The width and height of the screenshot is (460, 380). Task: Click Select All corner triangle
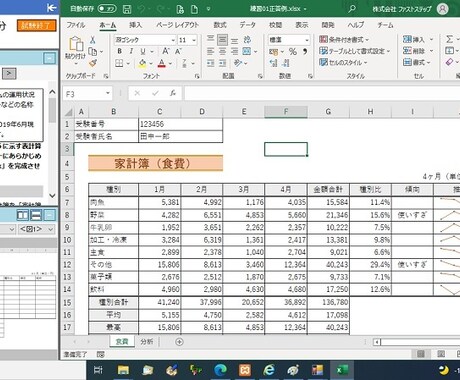[x=68, y=112]
